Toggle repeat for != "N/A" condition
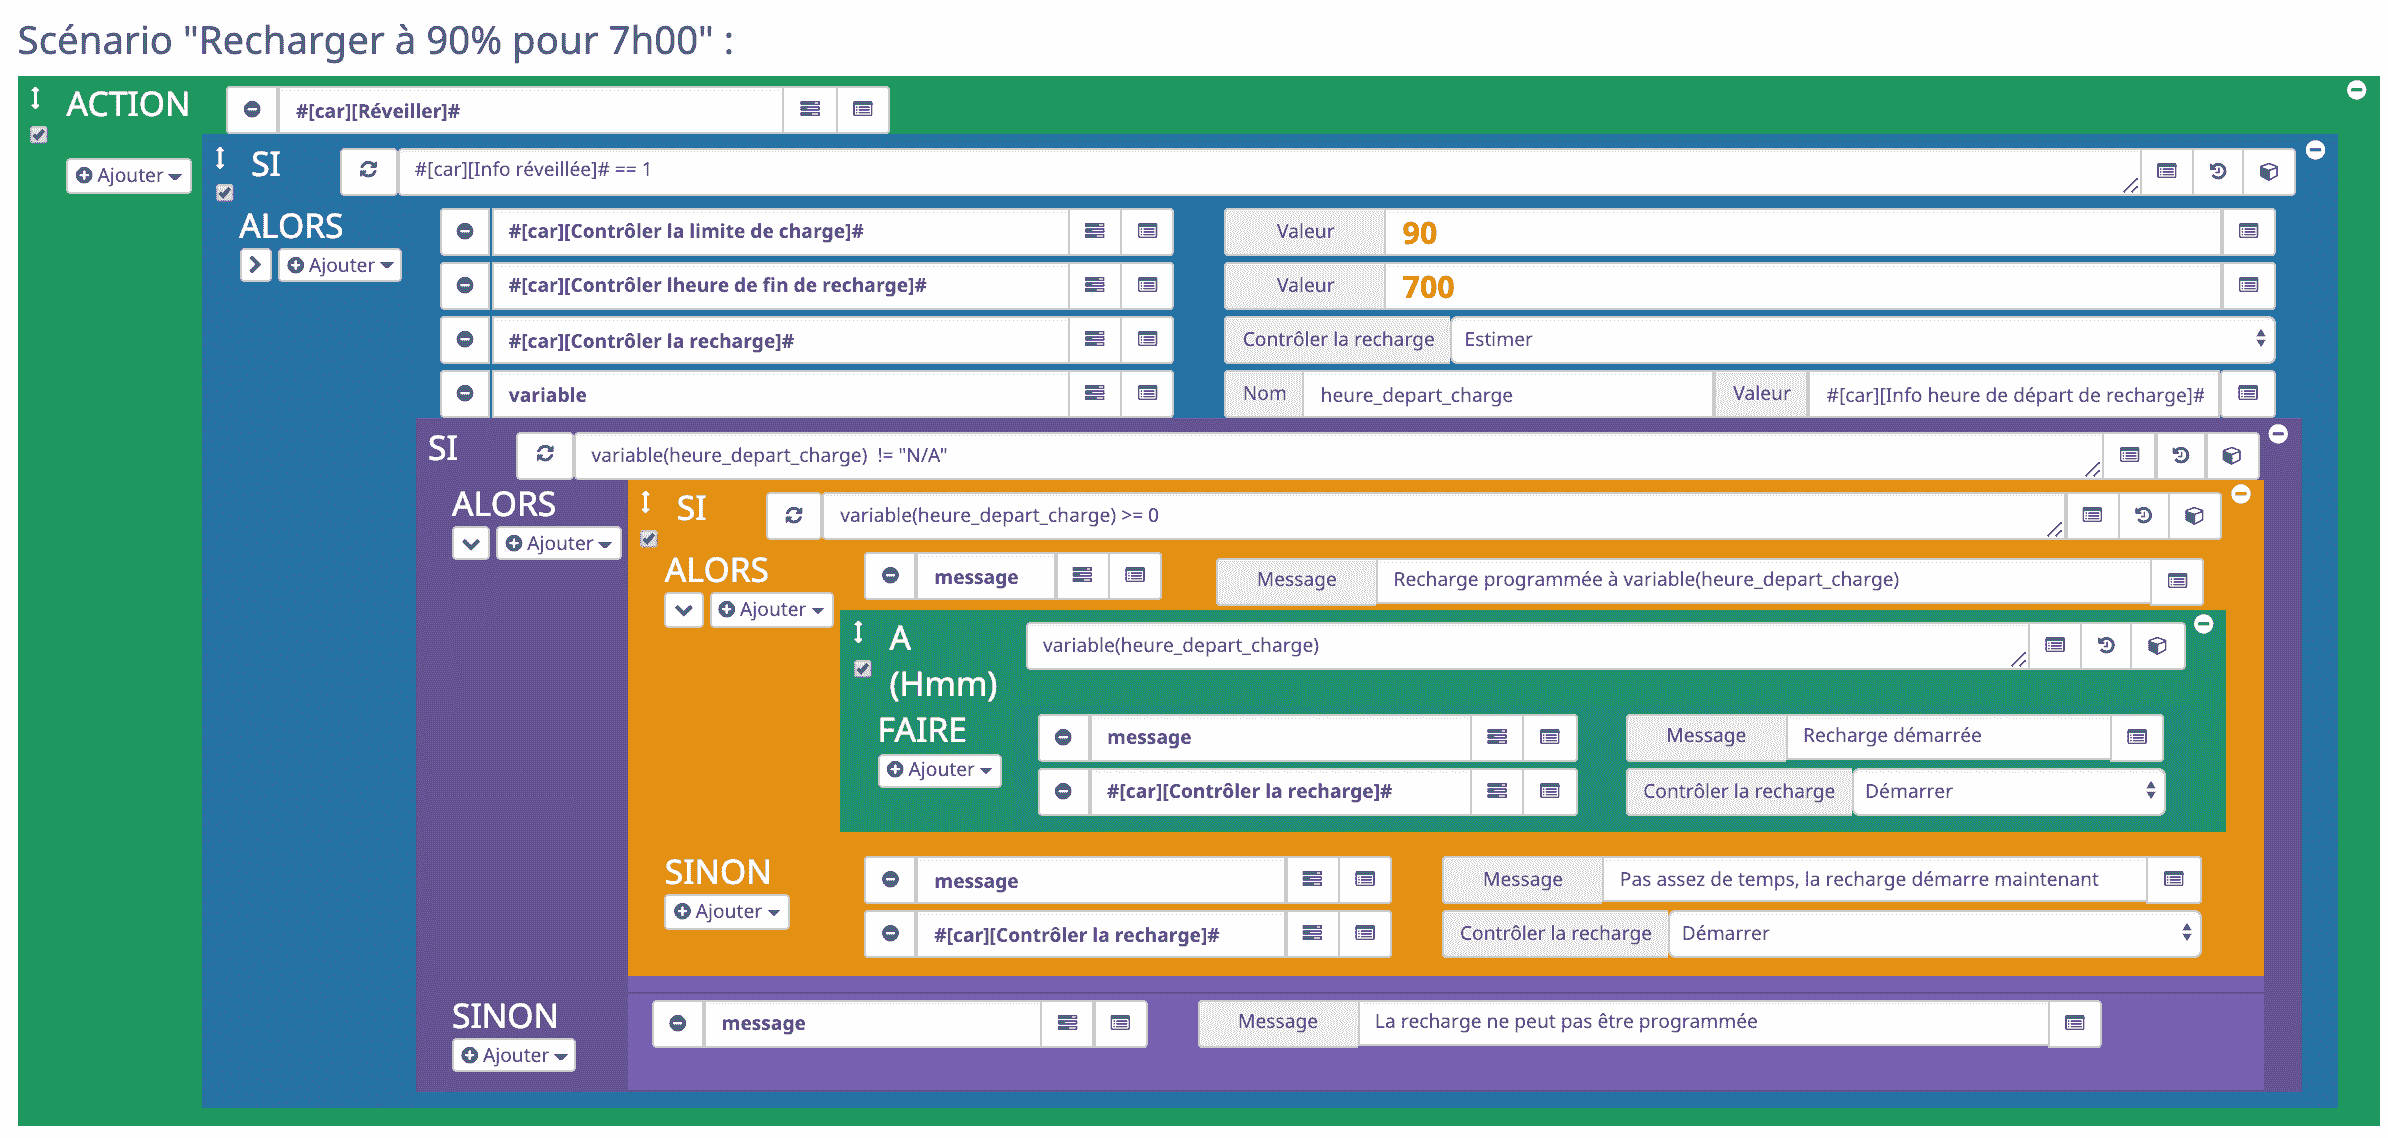Screen dimensions: 2388x1138 point(545,455)
